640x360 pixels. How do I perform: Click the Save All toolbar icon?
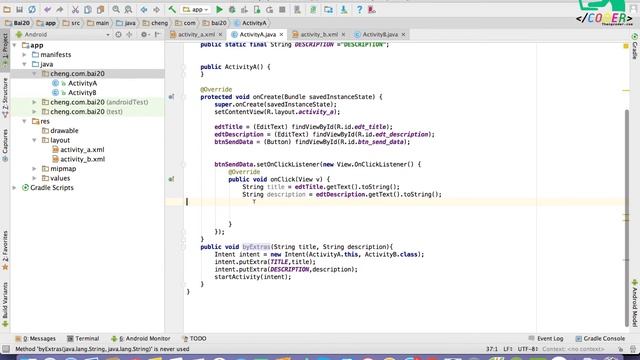19,9
